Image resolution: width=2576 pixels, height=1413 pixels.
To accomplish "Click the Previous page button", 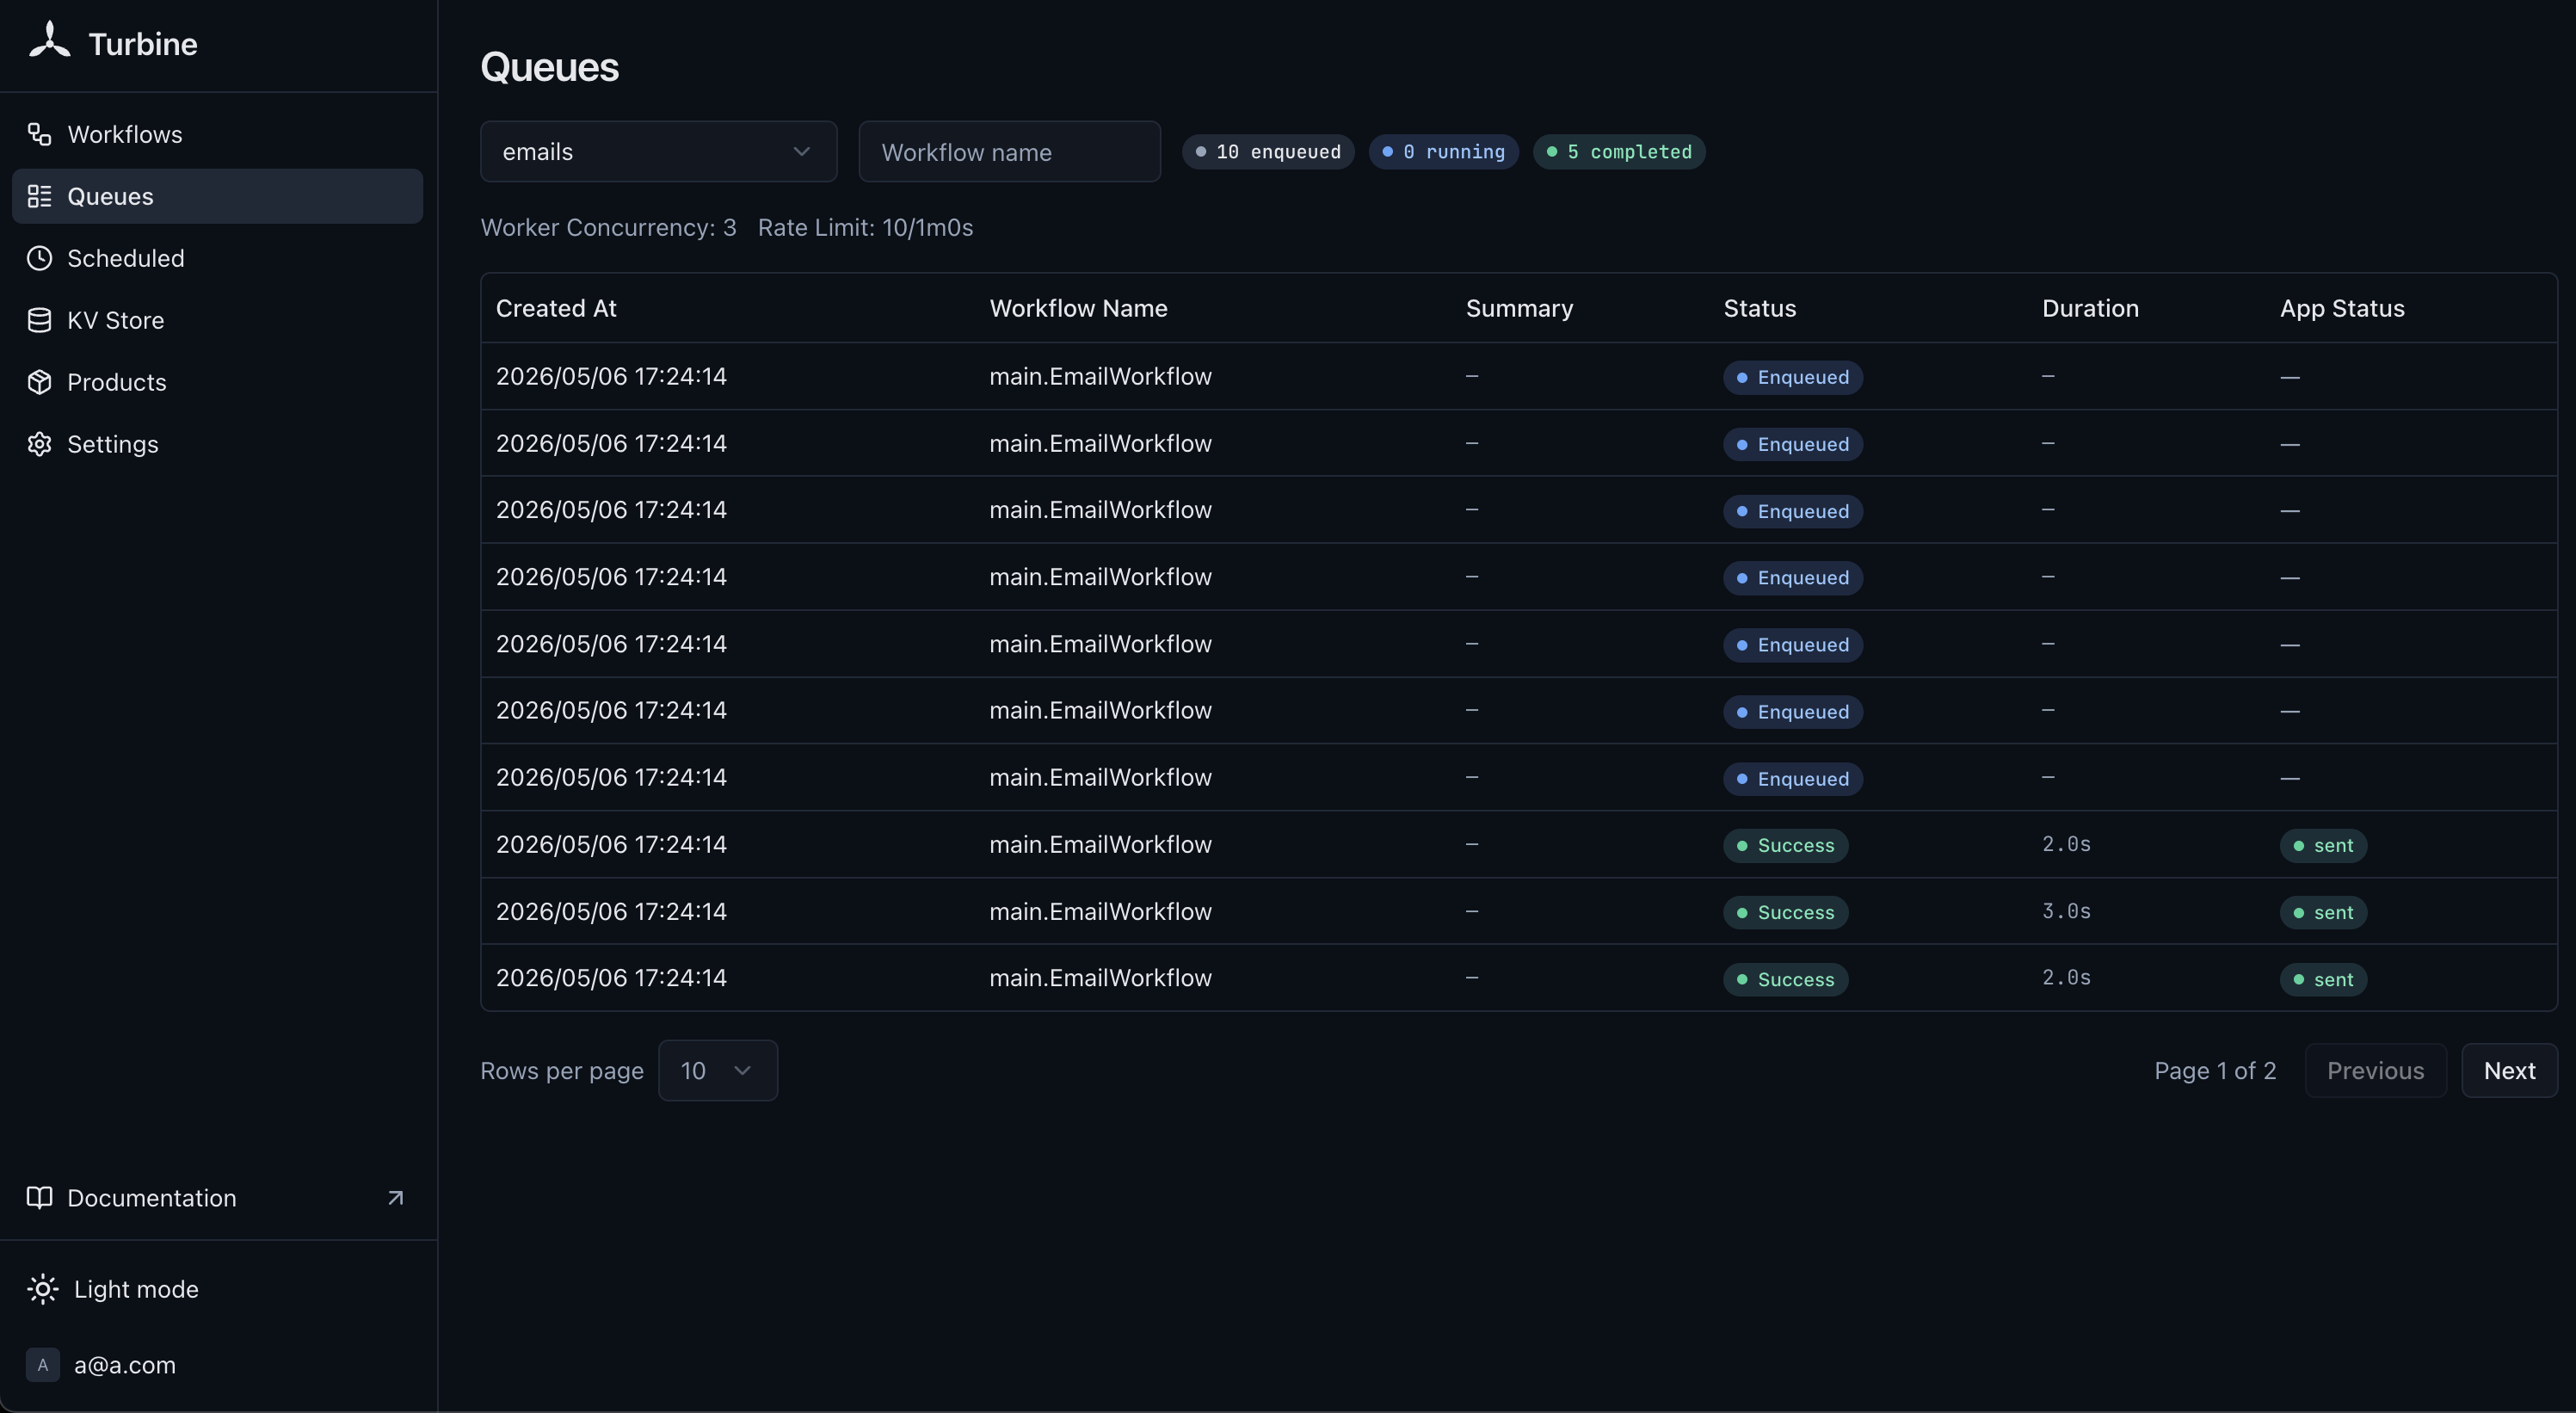I will 2375,1071.
